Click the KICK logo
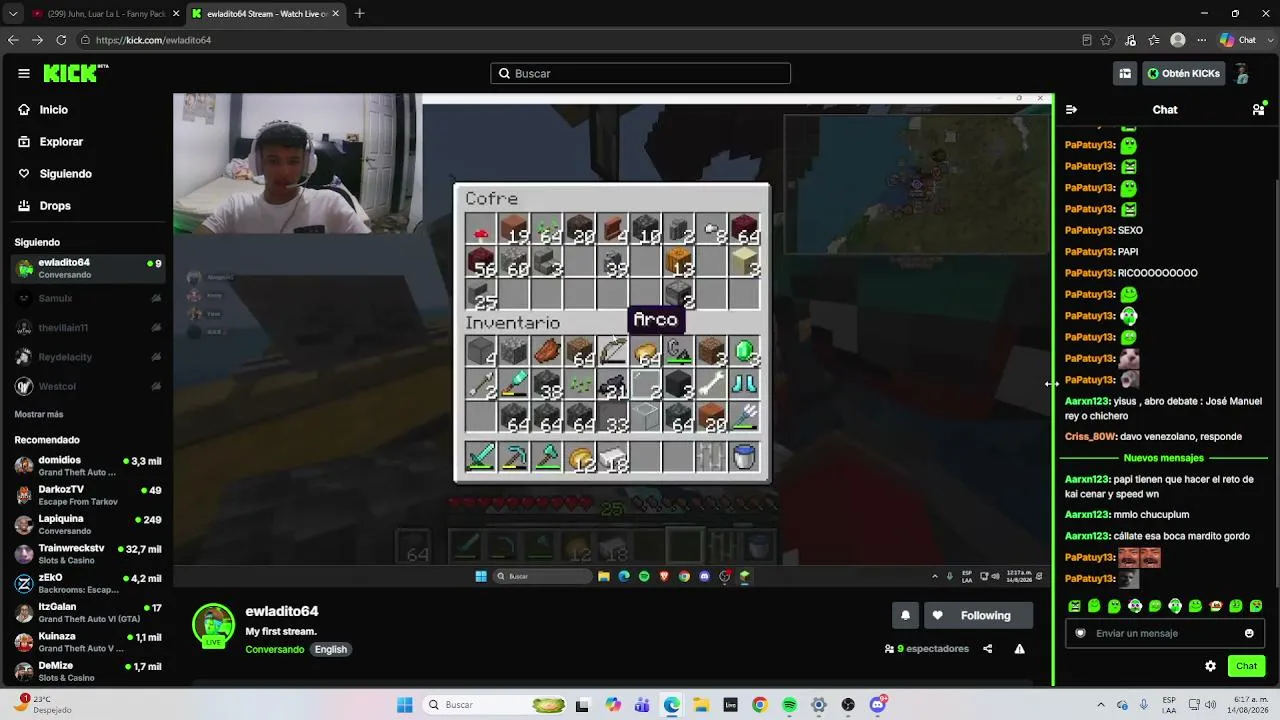 tap(75, 73)
